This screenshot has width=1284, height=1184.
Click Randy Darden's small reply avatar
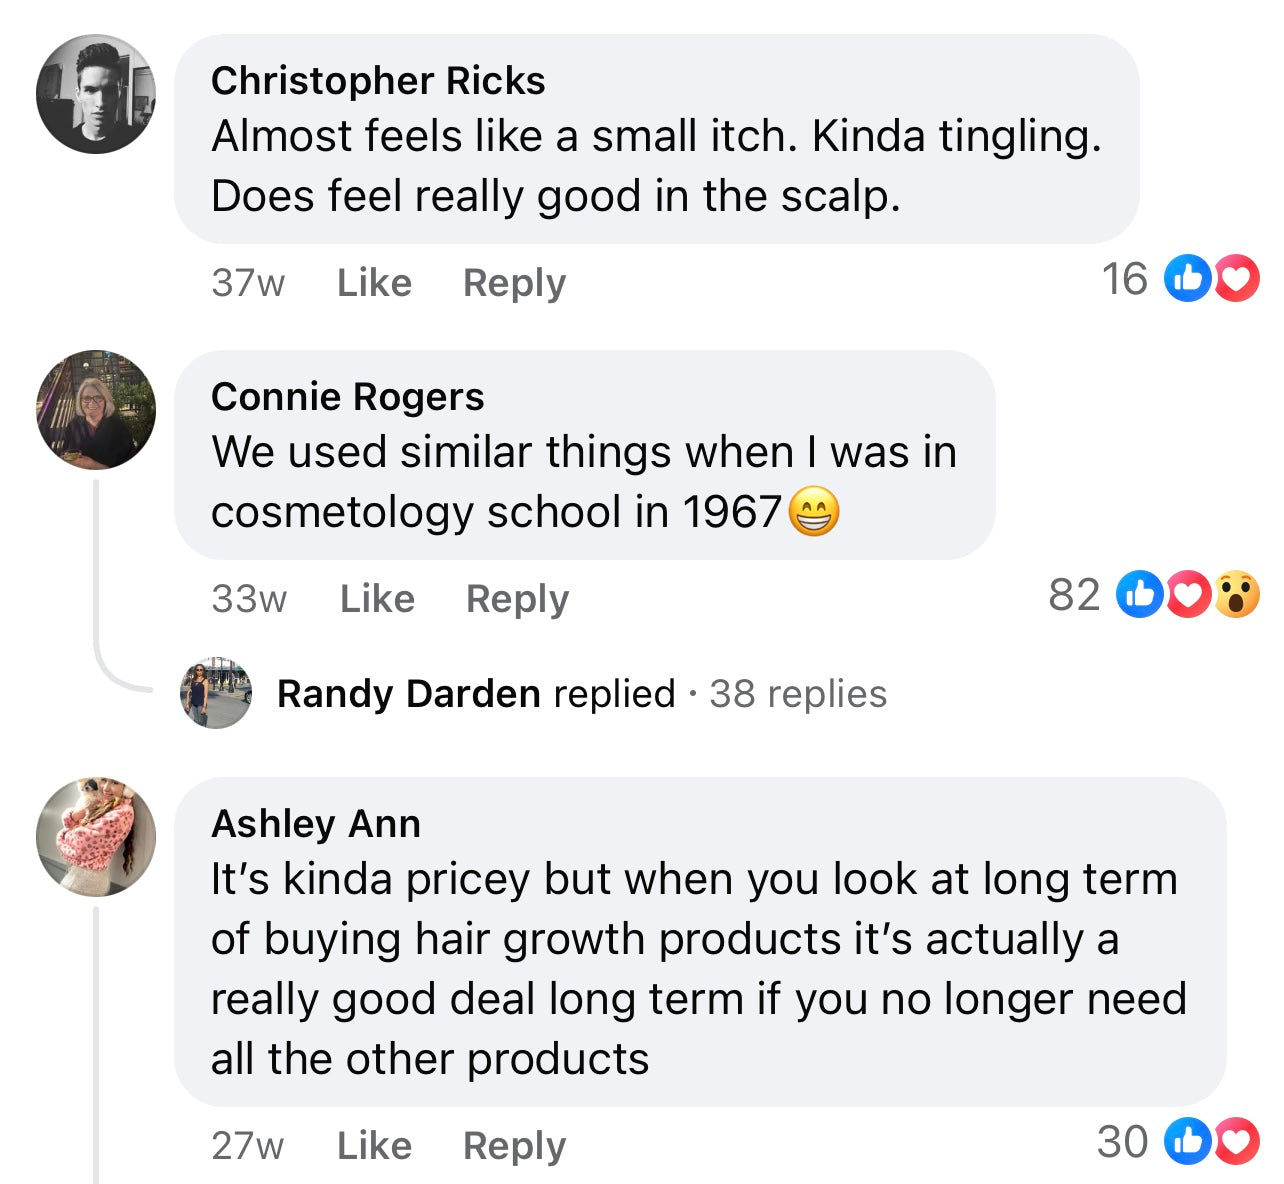(215, 693)
